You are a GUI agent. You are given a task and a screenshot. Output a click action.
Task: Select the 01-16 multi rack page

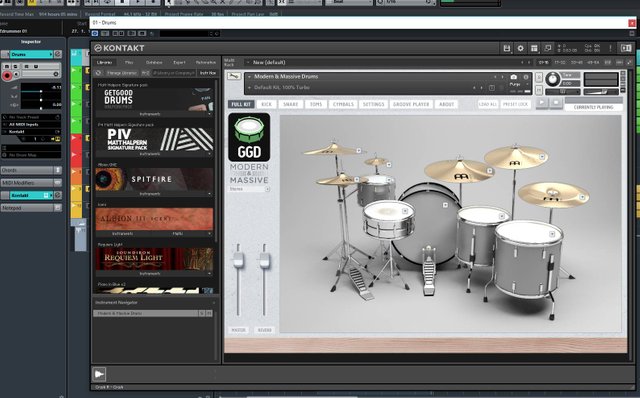[543, 62]
